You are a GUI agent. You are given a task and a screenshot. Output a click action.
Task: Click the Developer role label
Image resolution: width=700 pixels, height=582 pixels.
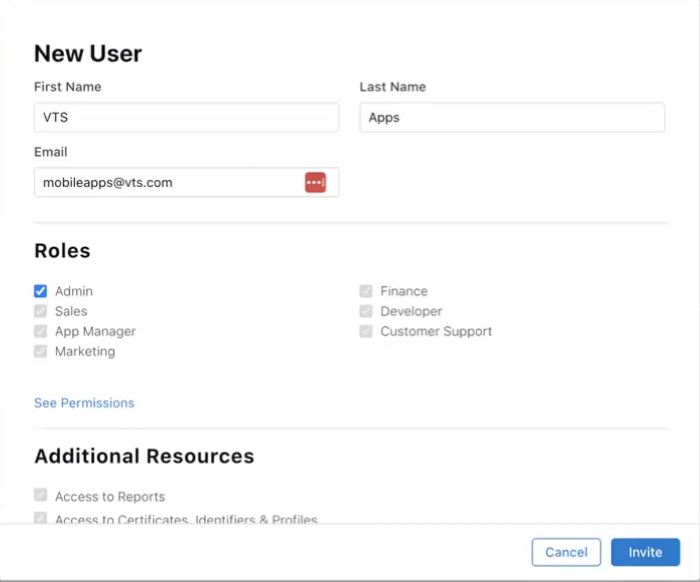point(411,311)
